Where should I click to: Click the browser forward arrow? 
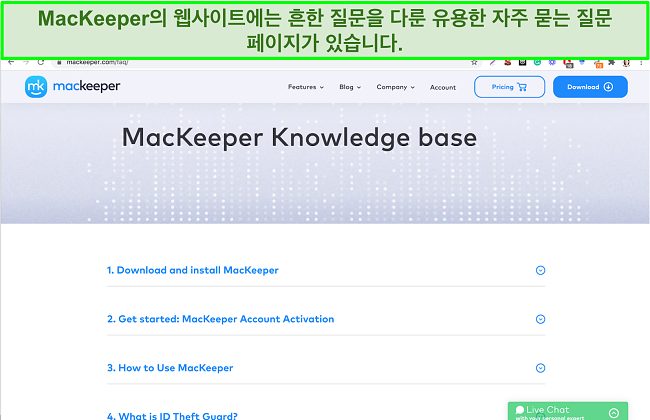tap(26, 62)
